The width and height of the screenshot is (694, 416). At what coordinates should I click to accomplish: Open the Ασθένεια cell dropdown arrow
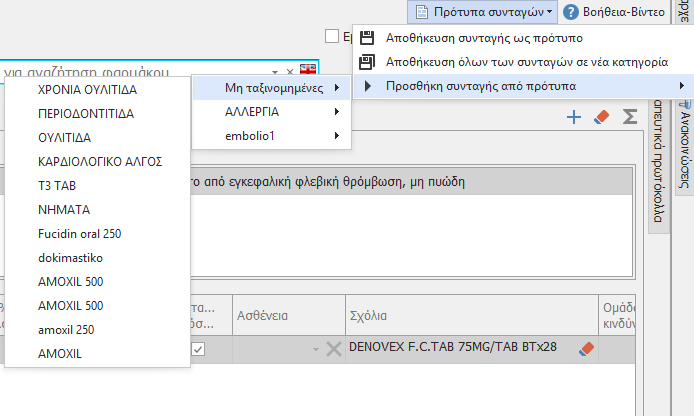[316, 349]
